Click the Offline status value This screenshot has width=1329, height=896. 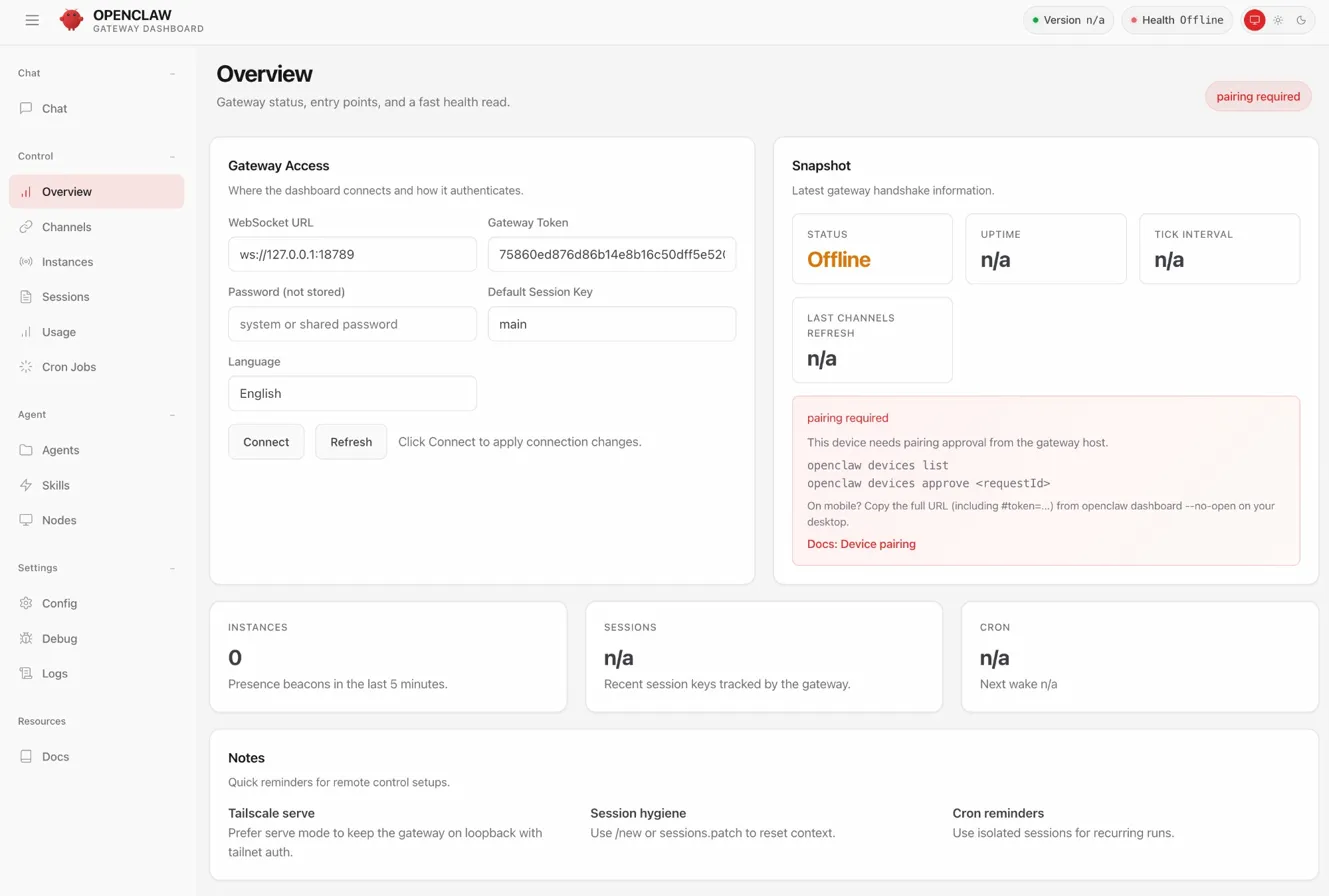click(839, 260)
